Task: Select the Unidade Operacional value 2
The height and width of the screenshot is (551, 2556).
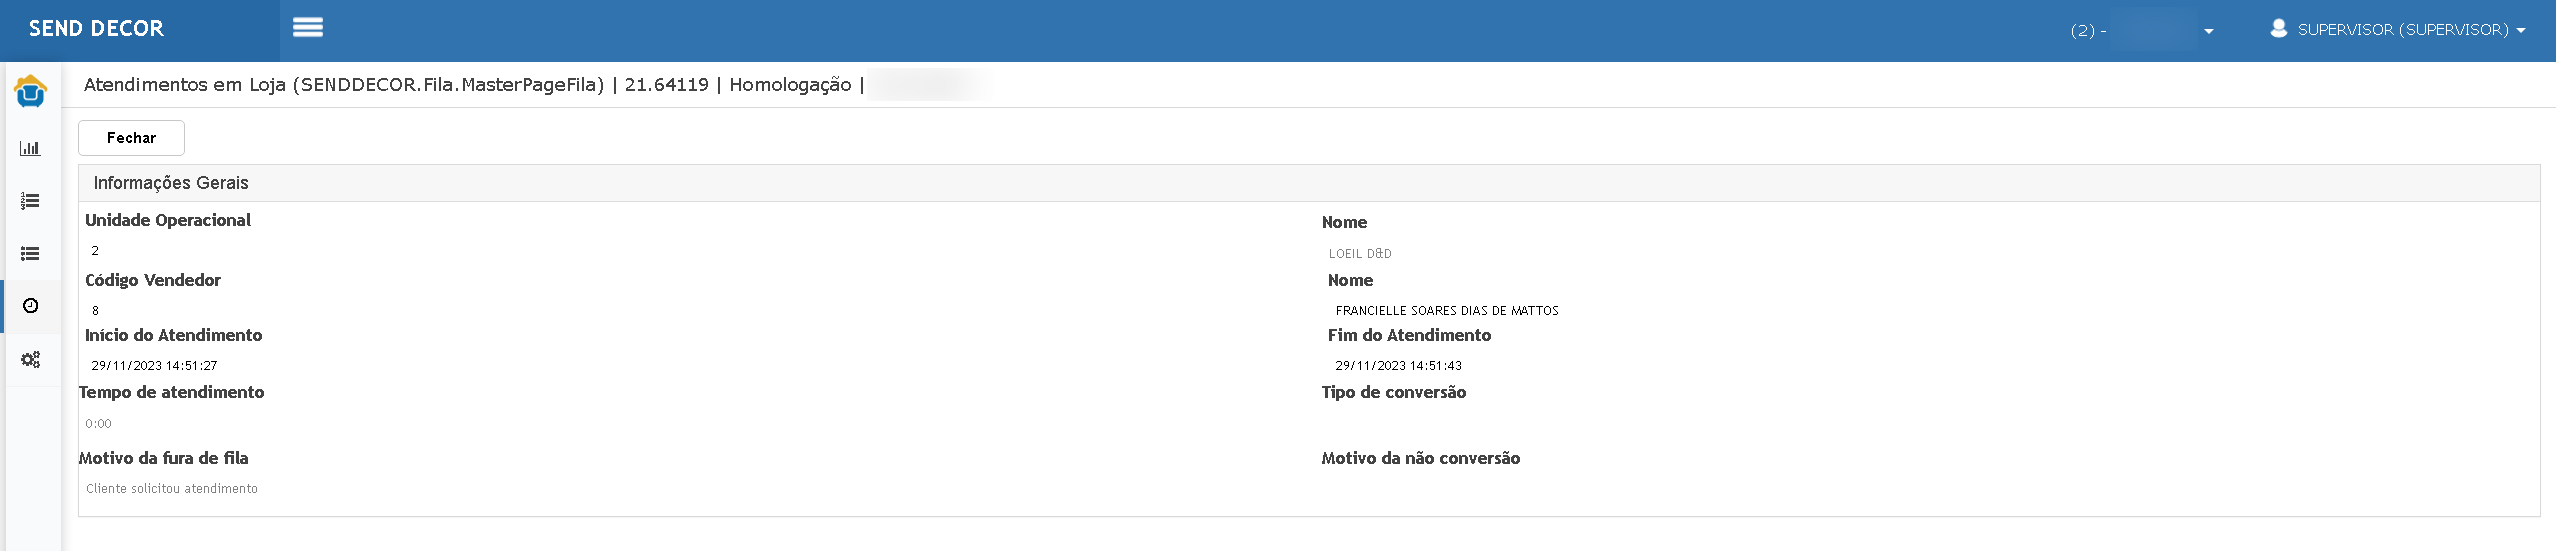Action: tap(95, 251)
